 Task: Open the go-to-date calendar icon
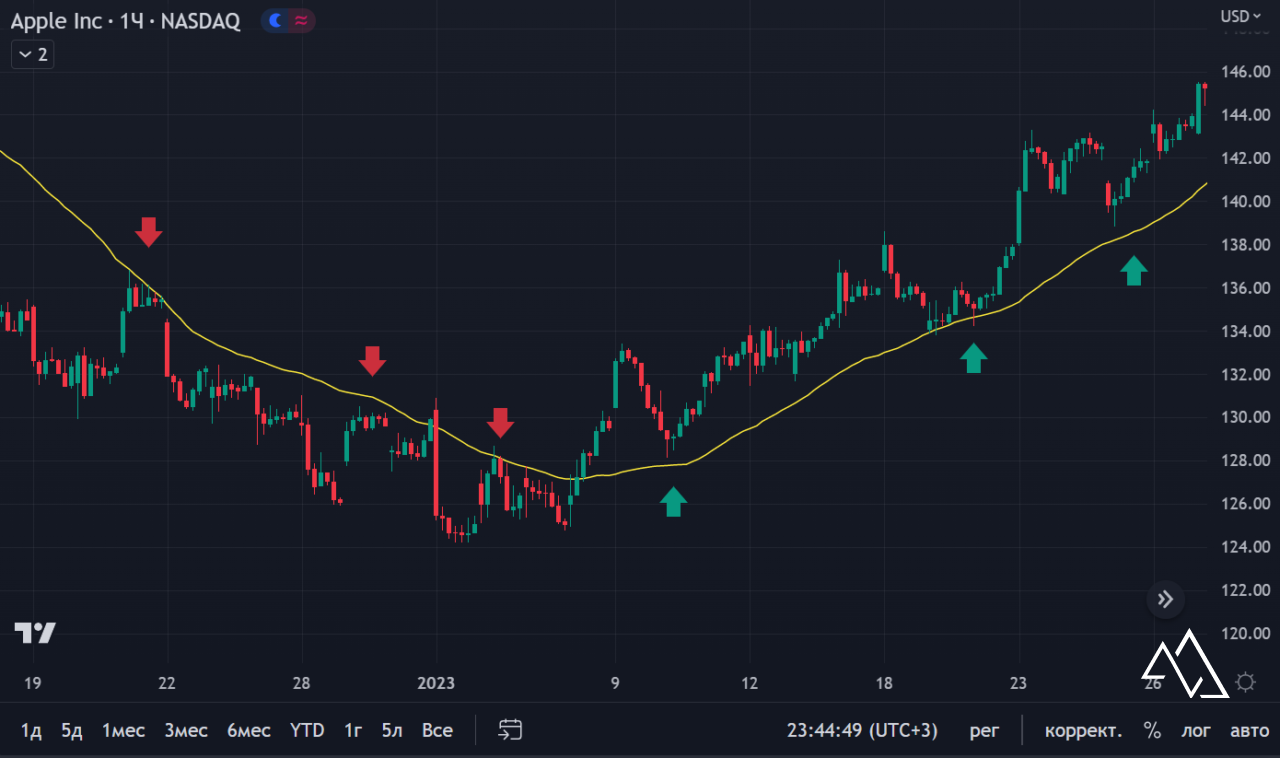click(511, 730)
